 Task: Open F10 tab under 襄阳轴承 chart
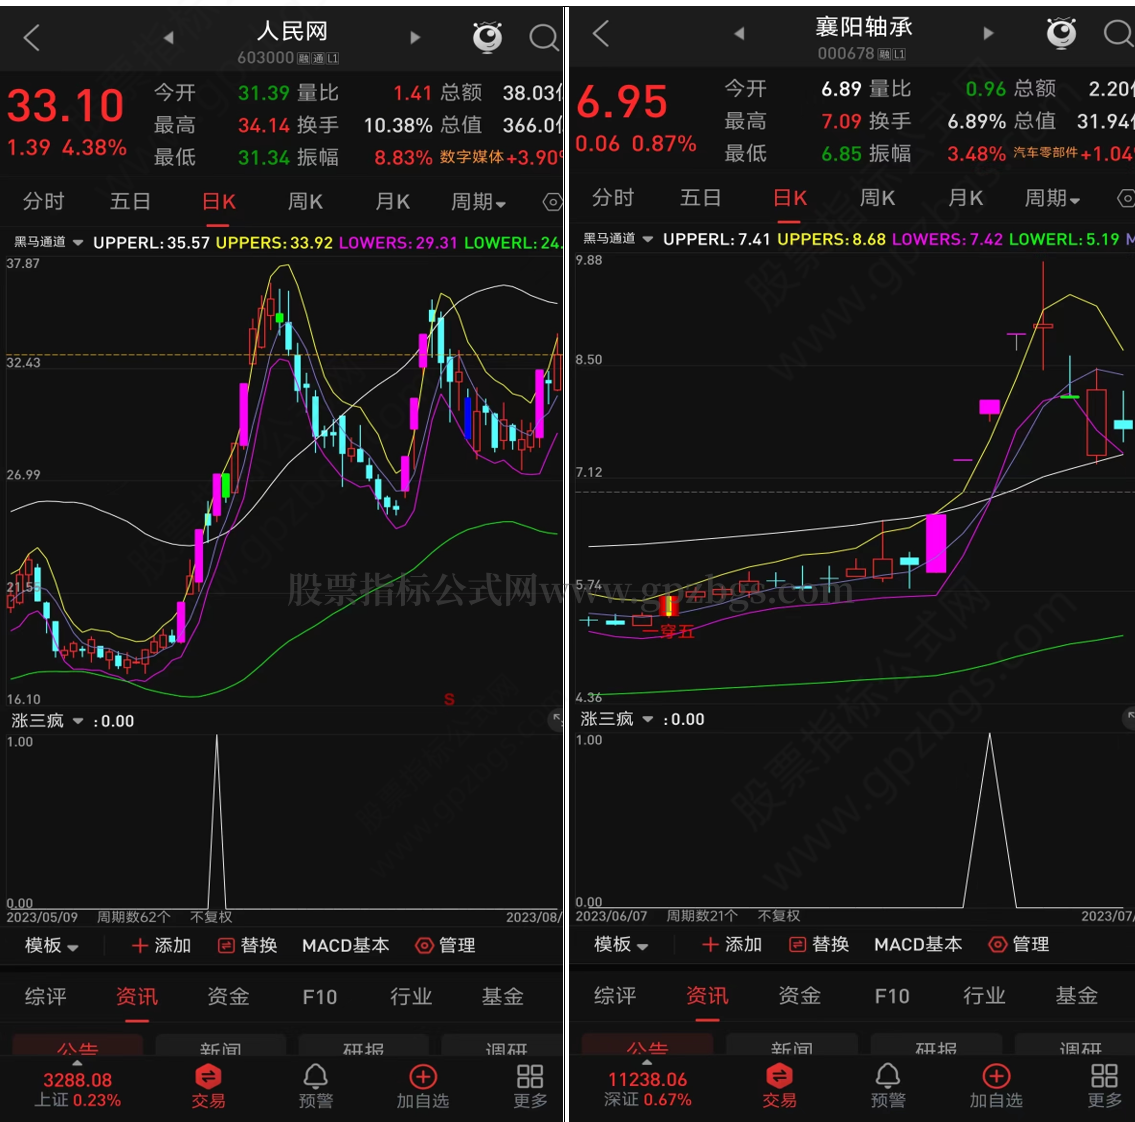[892, 996]
